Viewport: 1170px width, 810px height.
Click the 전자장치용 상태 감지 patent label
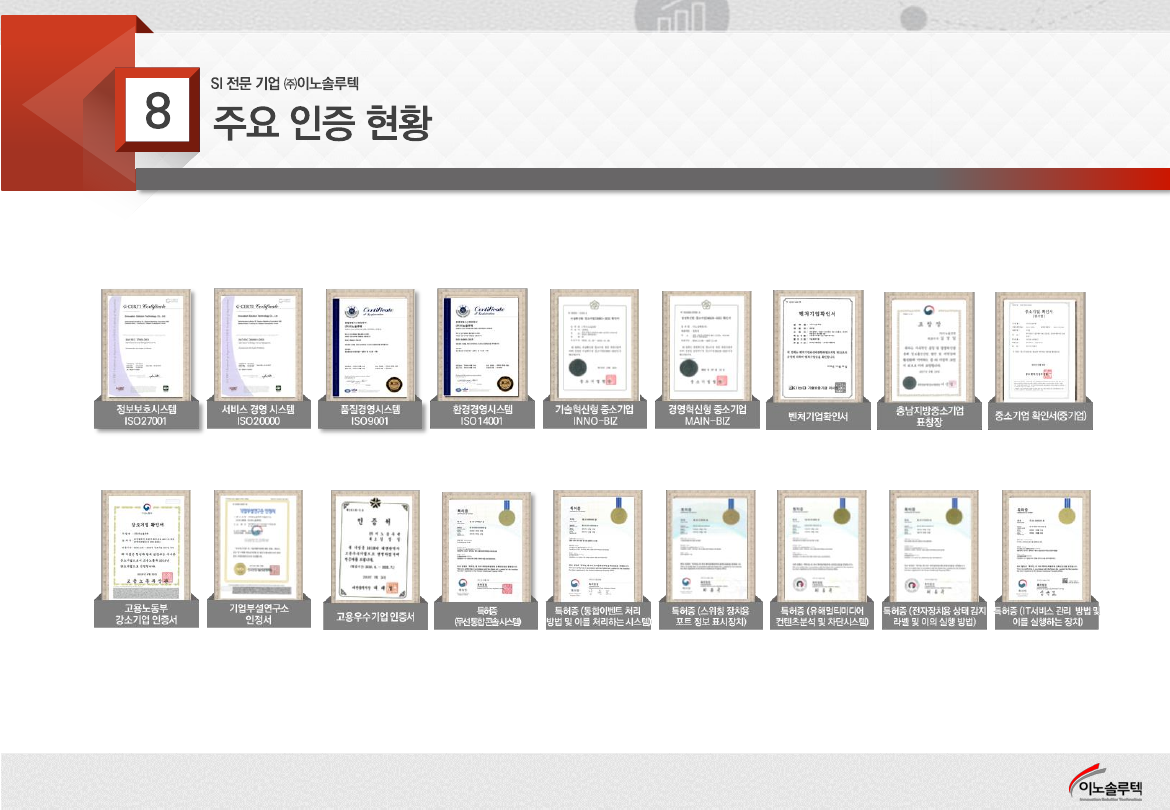click(x=932, y=616)
